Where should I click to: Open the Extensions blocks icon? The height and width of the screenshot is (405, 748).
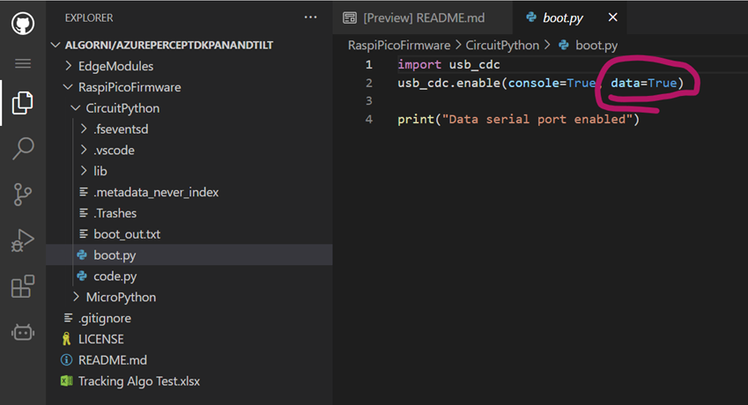point(23,286)
